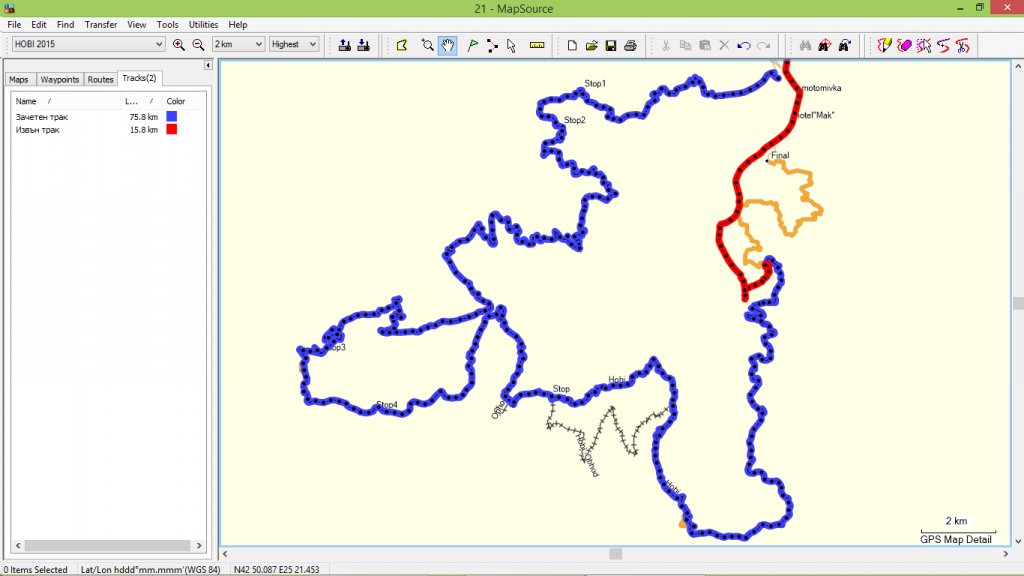The width and height of the screenshot is (1024, 576).
Task: Click the track list scroll-left arrow
Action: click(18, 545)
